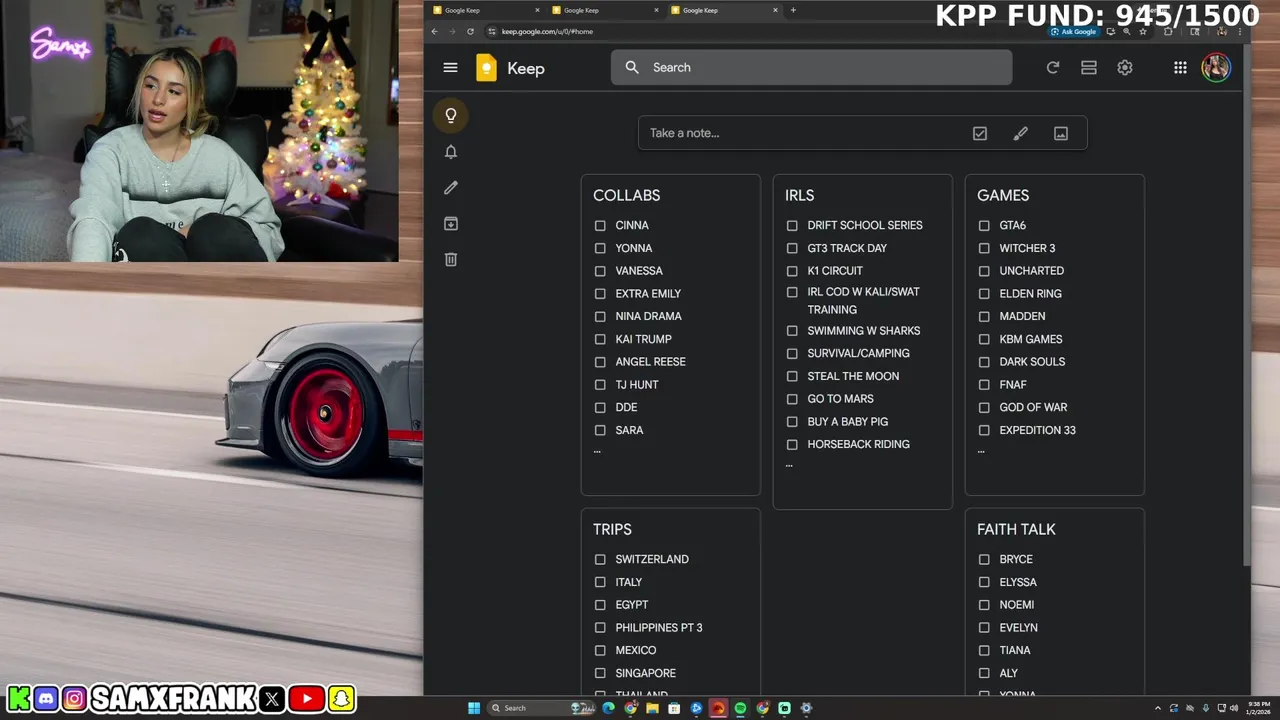Click the PHILIPPINES PT 3 item

tap(658, 628)
